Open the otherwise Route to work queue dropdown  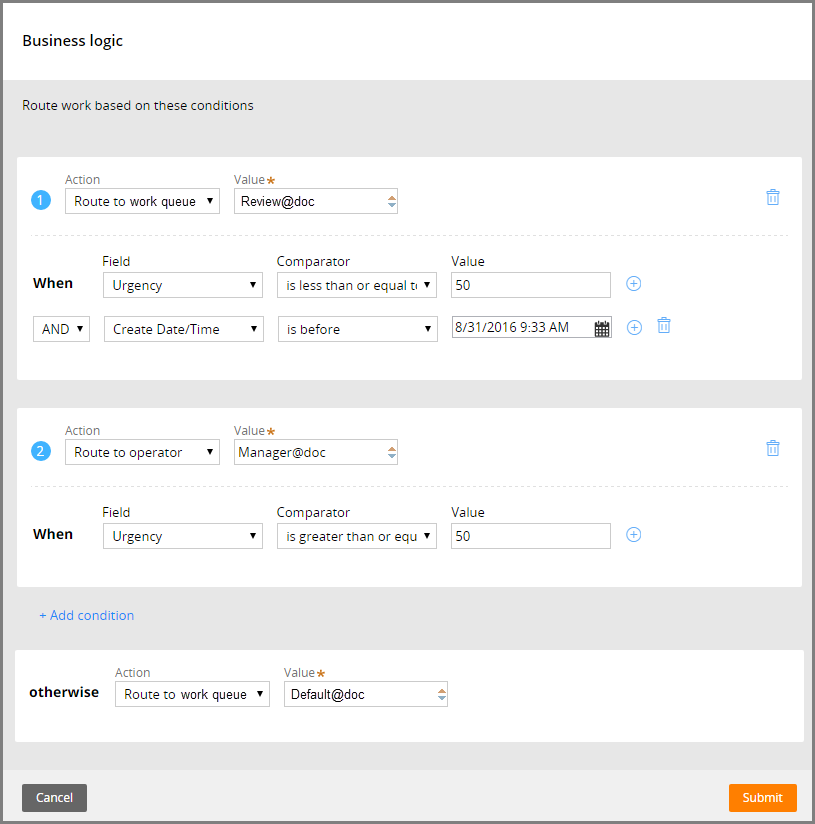coord(192,694)
